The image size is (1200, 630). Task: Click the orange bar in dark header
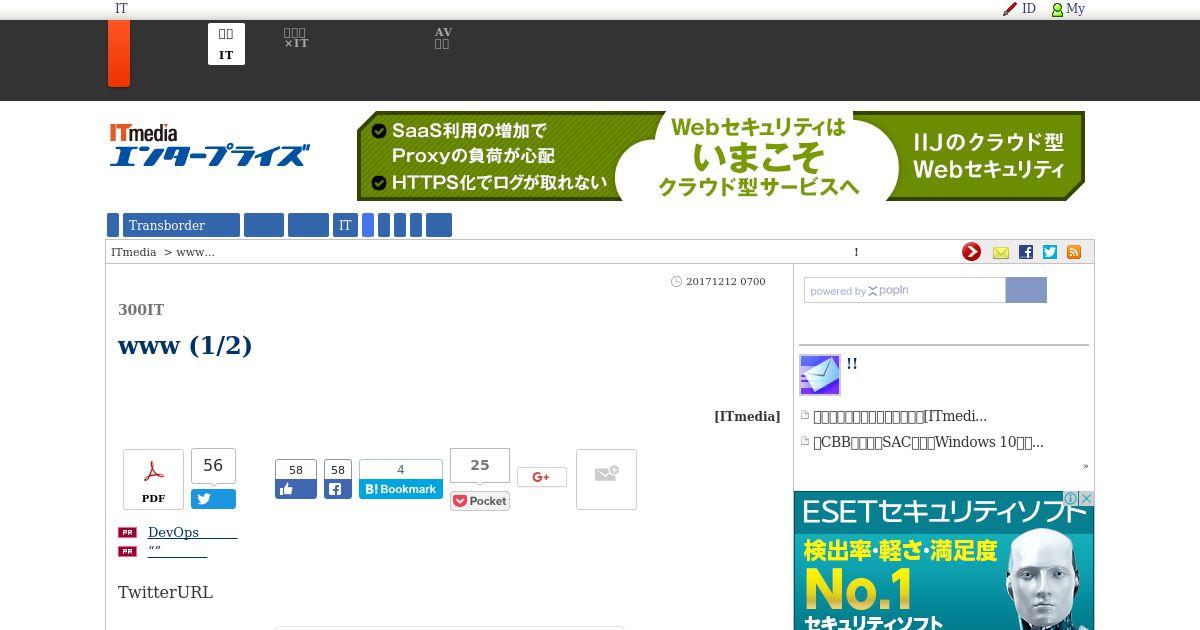pyautogui.click(x=119, y=53)
